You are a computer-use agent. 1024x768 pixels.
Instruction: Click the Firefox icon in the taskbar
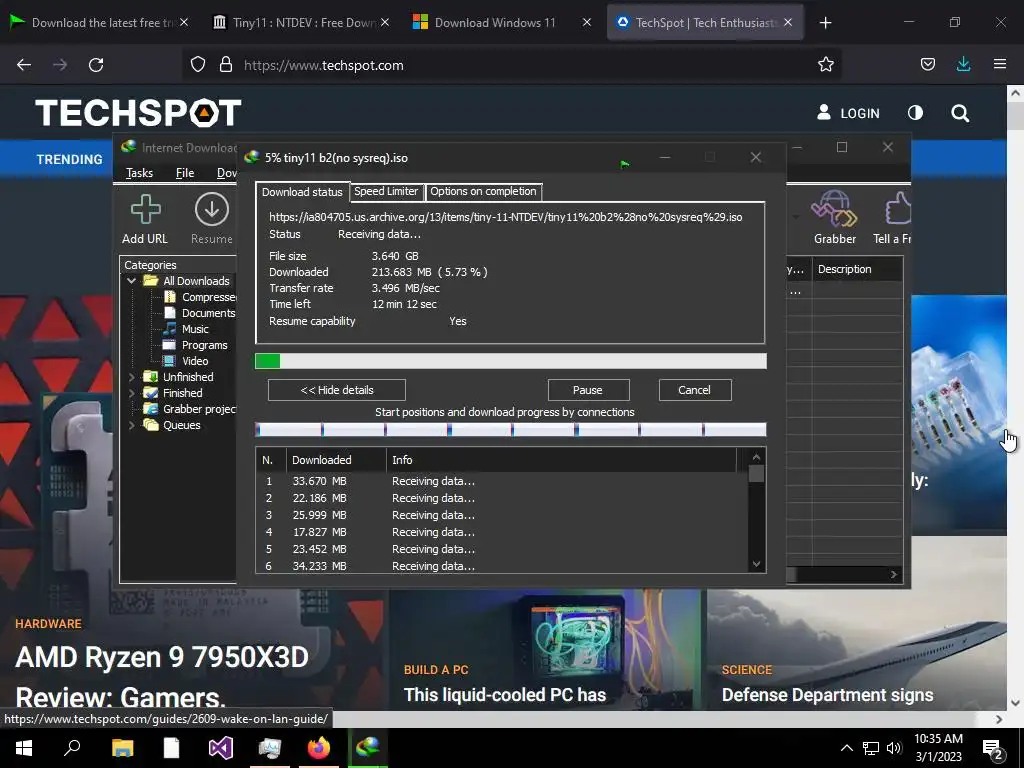point(319,748)
